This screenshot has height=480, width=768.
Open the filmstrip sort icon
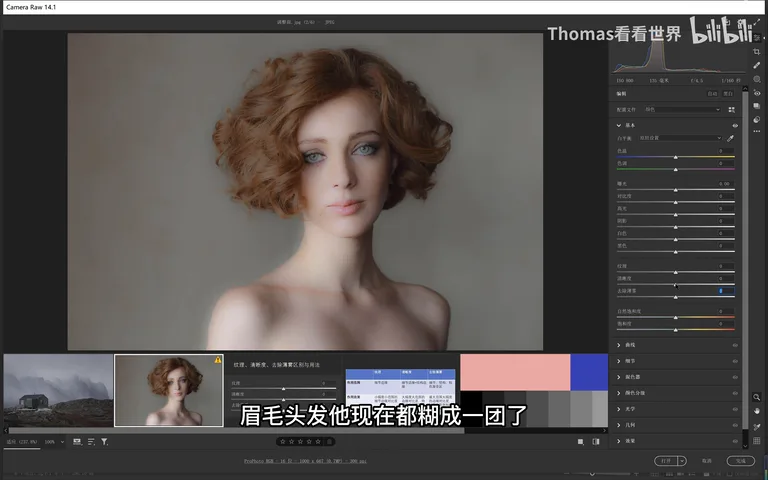[91, 442]
